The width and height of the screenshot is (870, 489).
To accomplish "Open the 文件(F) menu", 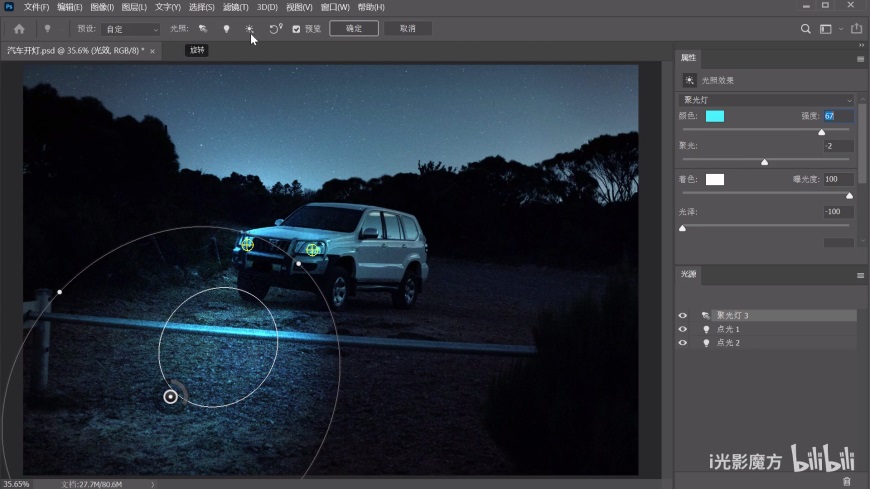I will tap(36, 7).
